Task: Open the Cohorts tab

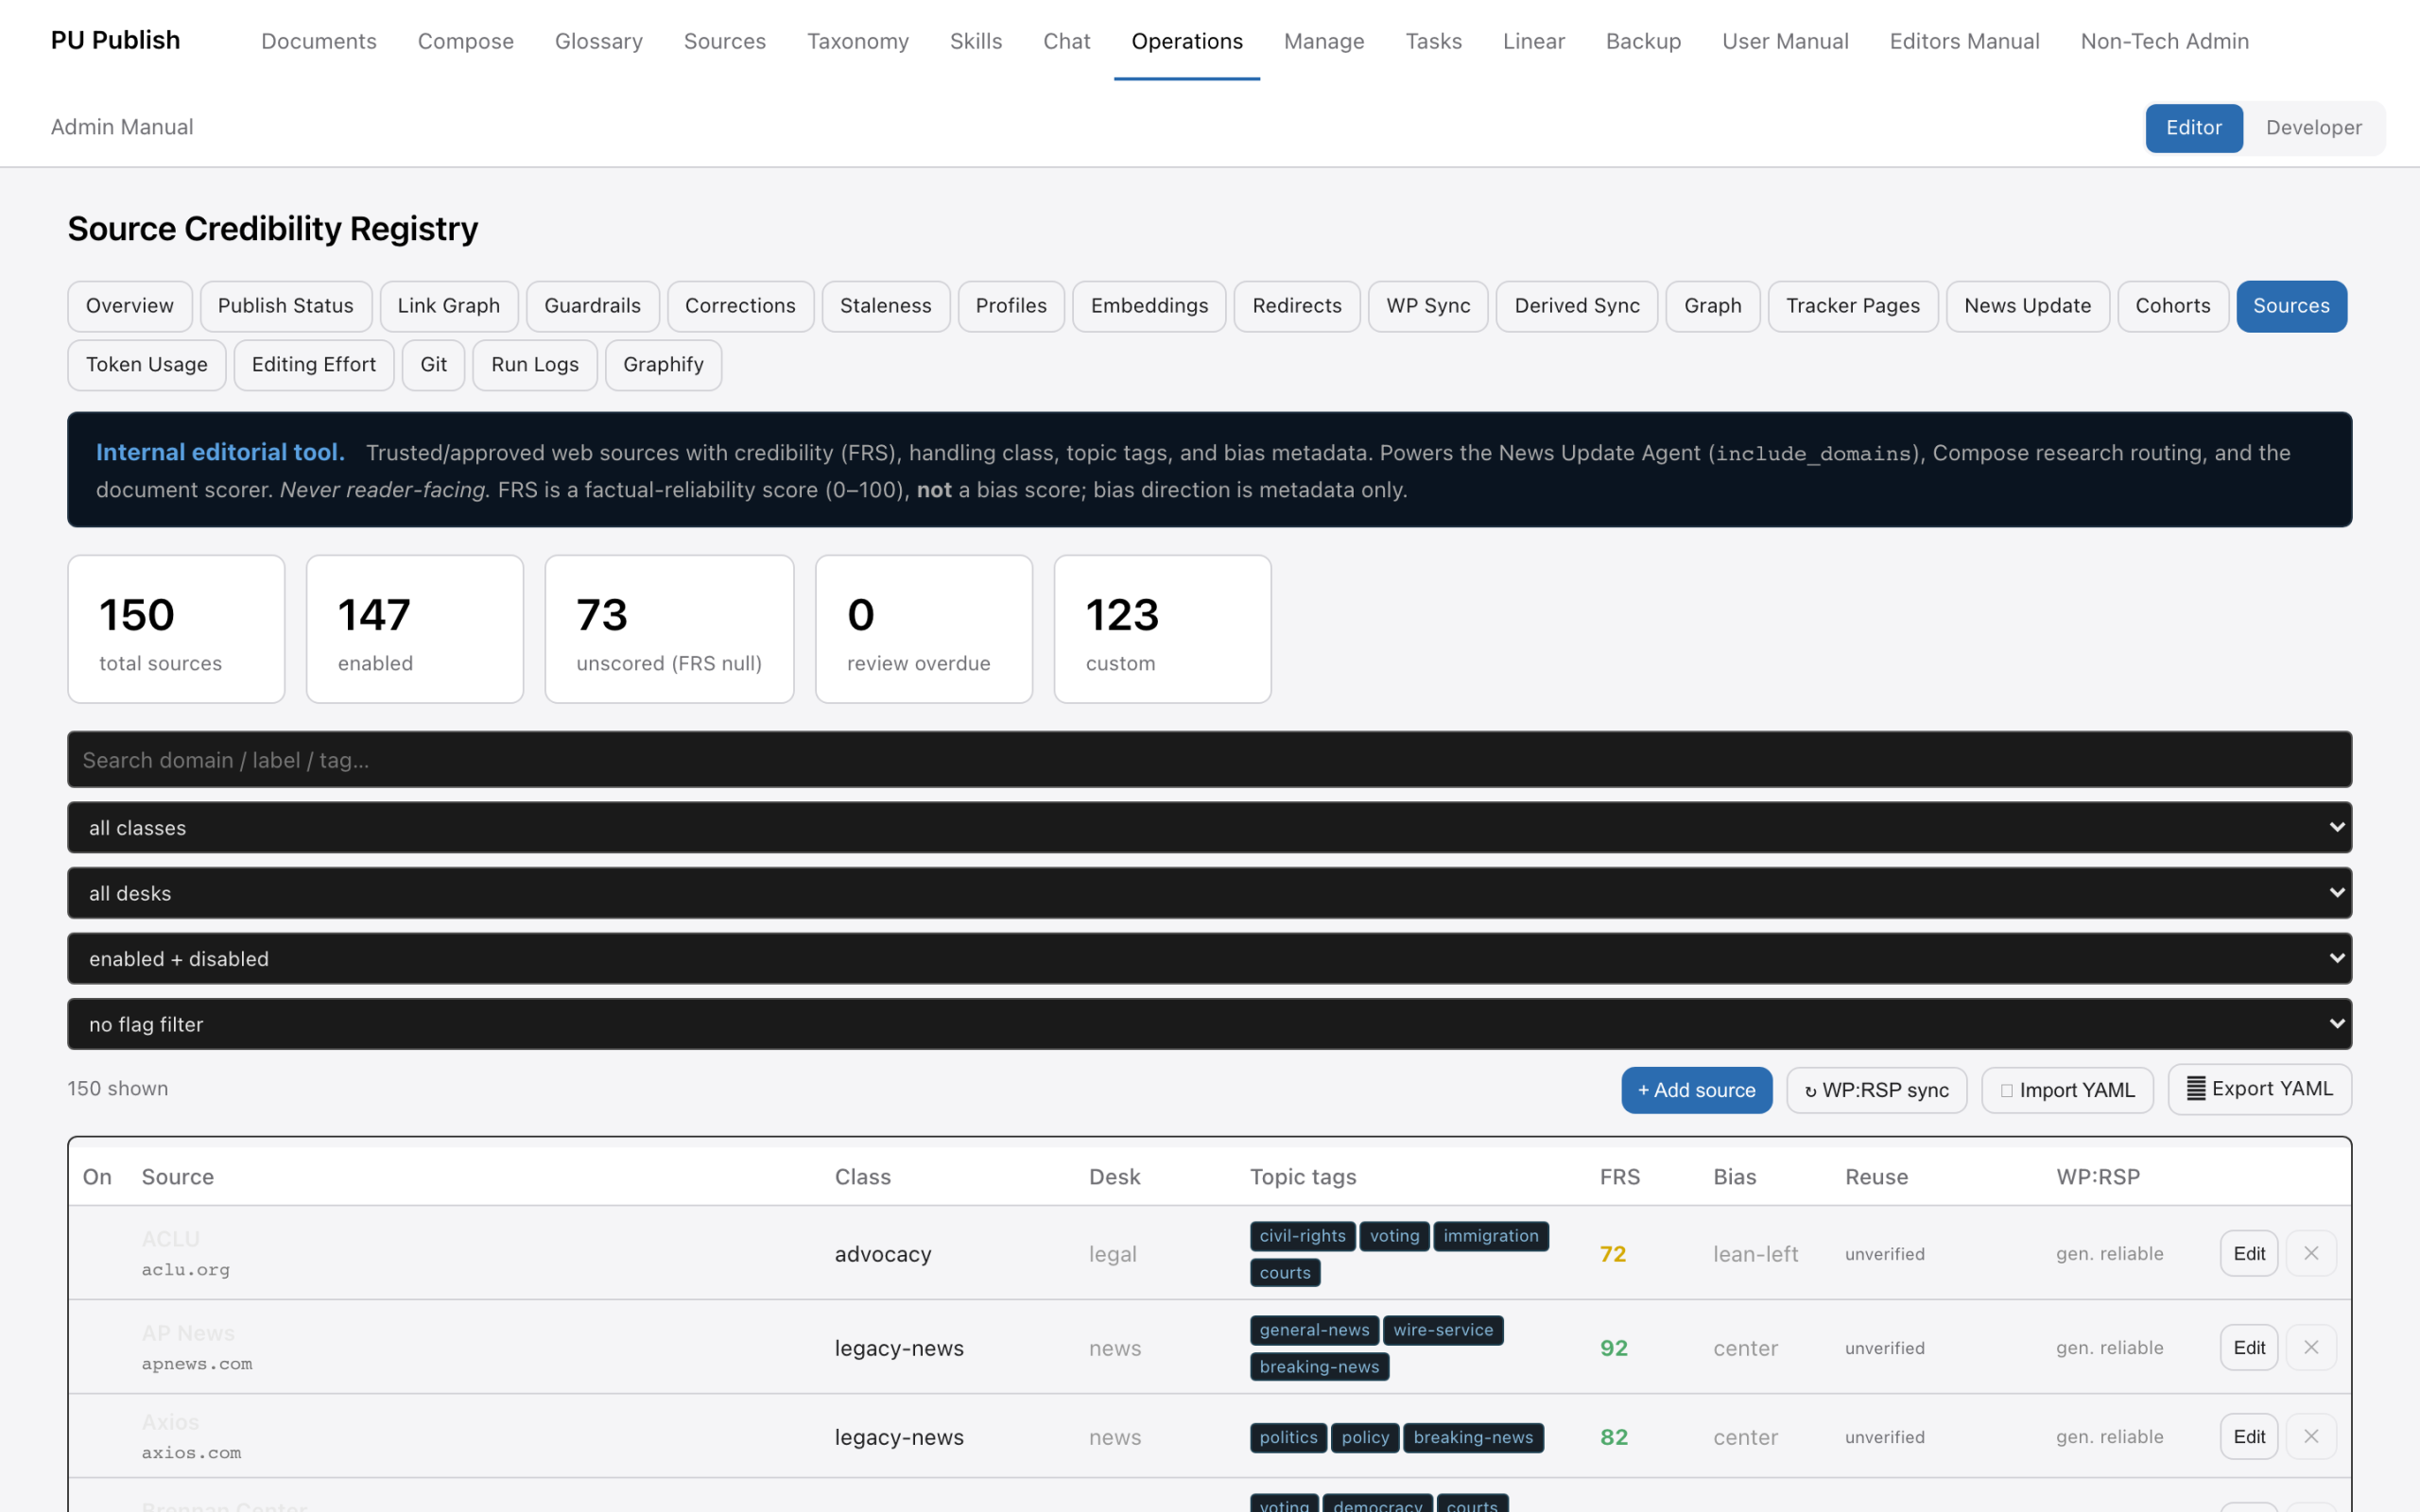Action: [x=2172, y=306]
